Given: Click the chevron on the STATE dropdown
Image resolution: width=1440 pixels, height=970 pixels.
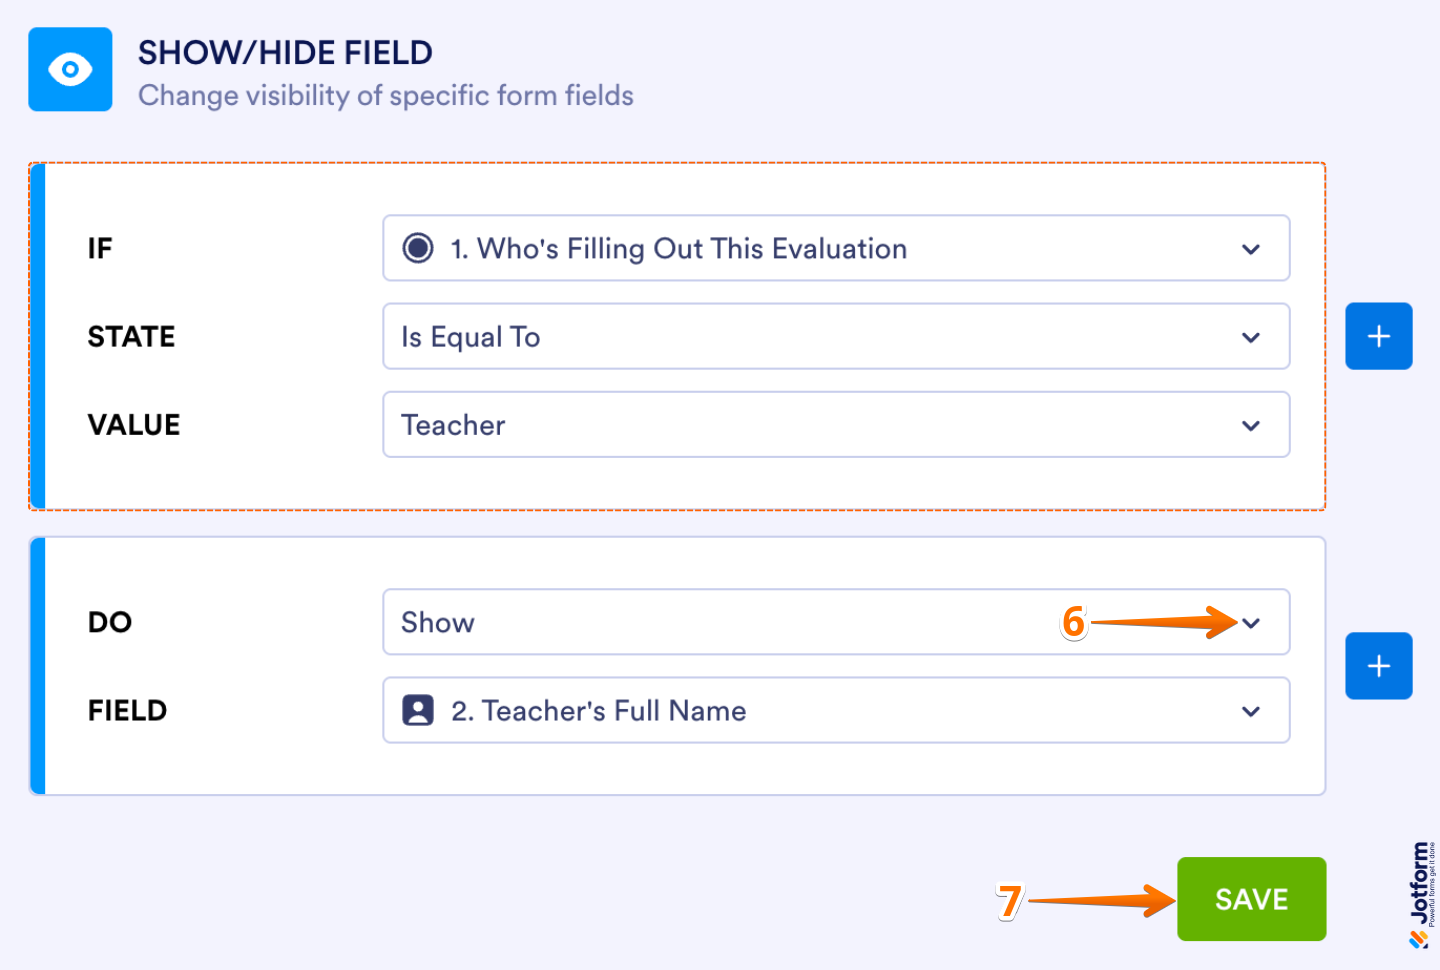Looking at the screenshot, I should (x=1250, y=337).
